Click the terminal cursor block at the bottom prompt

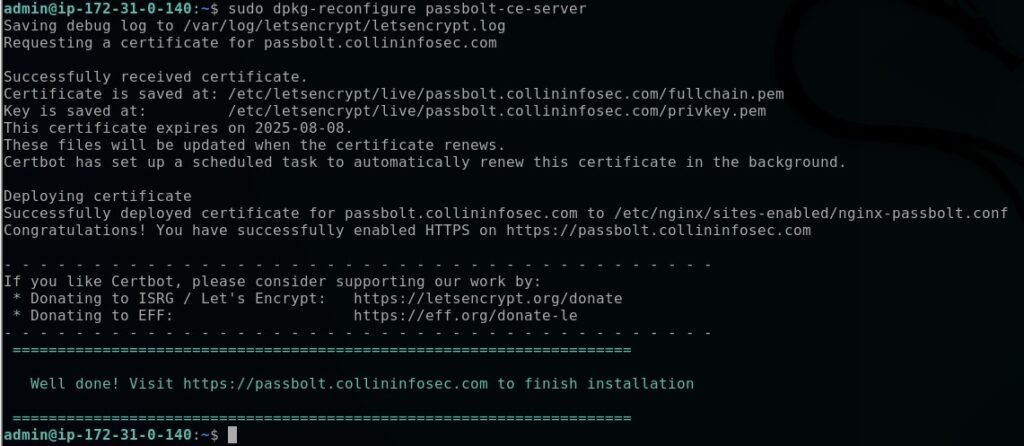(232, 434)
